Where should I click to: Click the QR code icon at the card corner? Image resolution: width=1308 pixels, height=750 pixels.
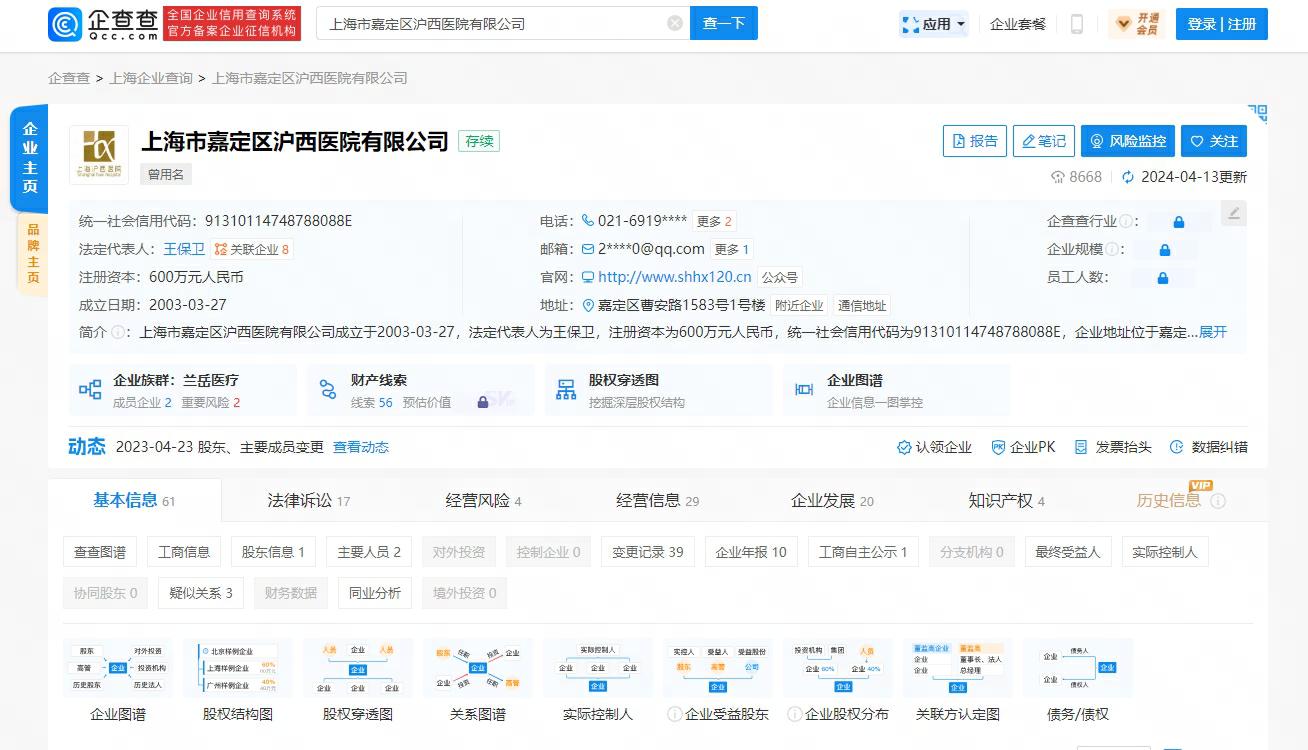point(1257,113)
